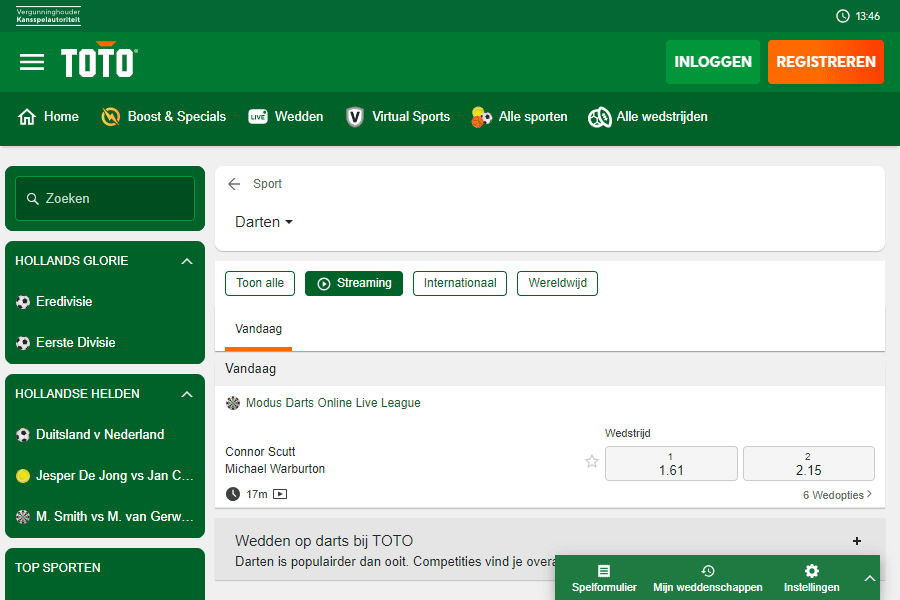Click the match timer clock icon
The image size is (900, 600).
[x=232, y=494]
